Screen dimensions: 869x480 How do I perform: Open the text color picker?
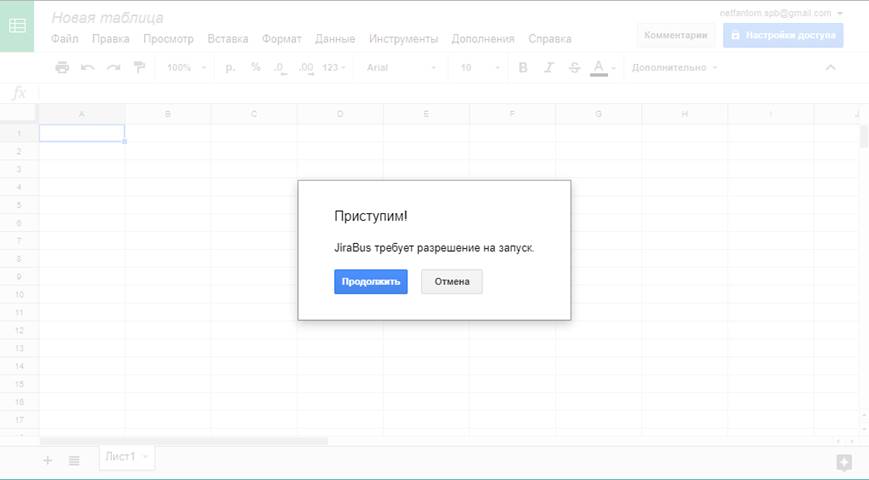[600, 68]
